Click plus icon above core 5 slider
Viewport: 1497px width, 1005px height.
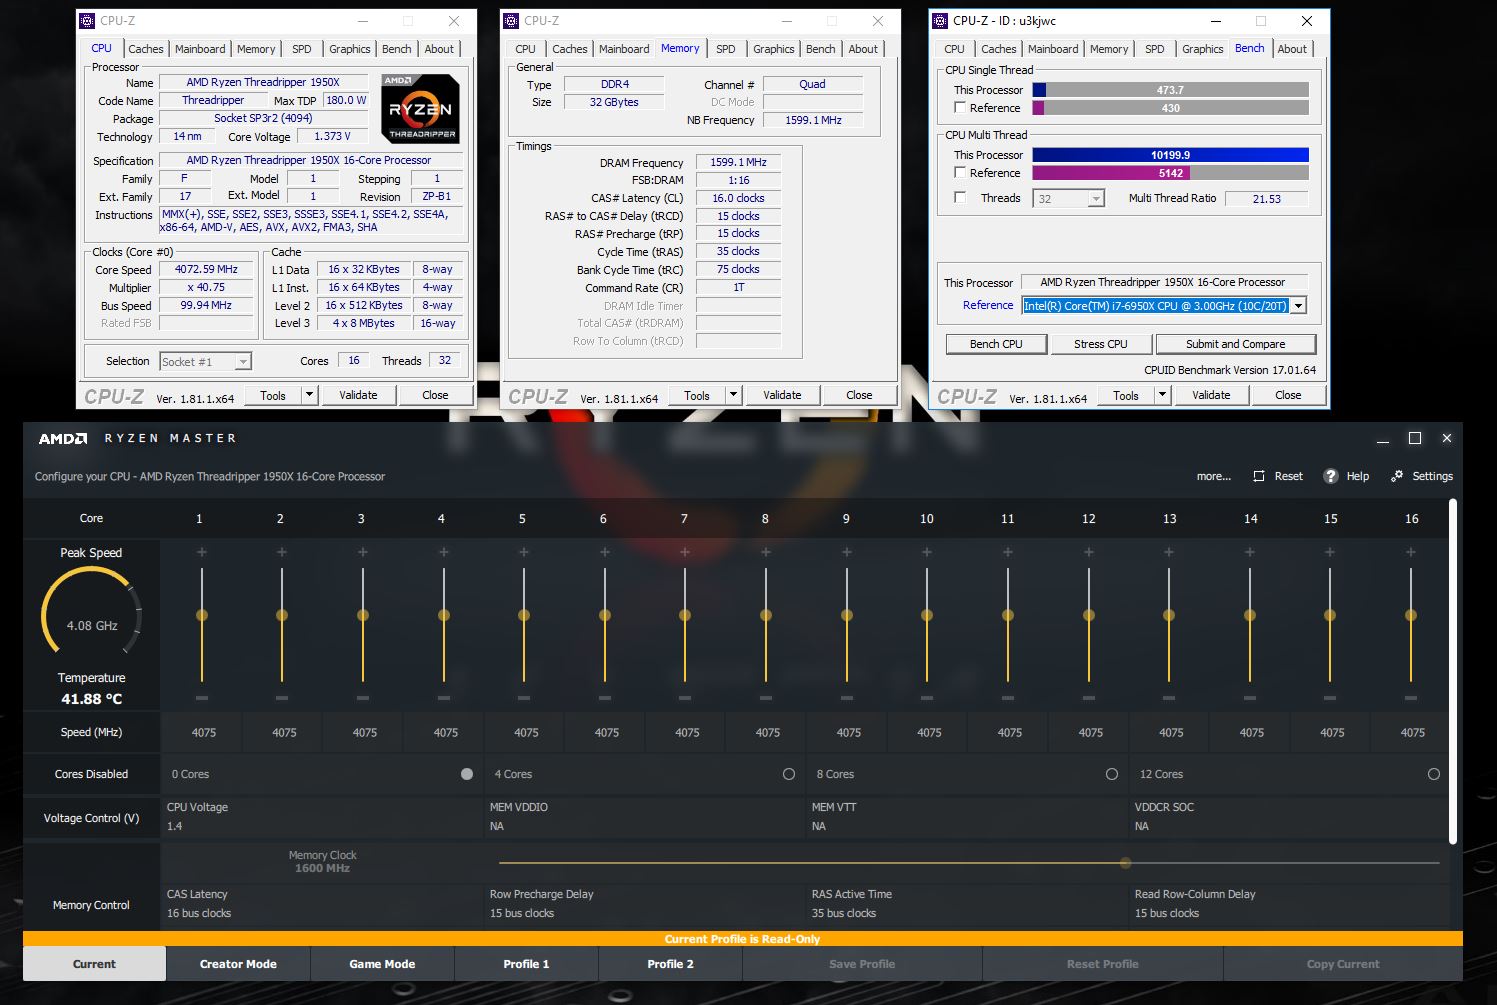(524, 552)
